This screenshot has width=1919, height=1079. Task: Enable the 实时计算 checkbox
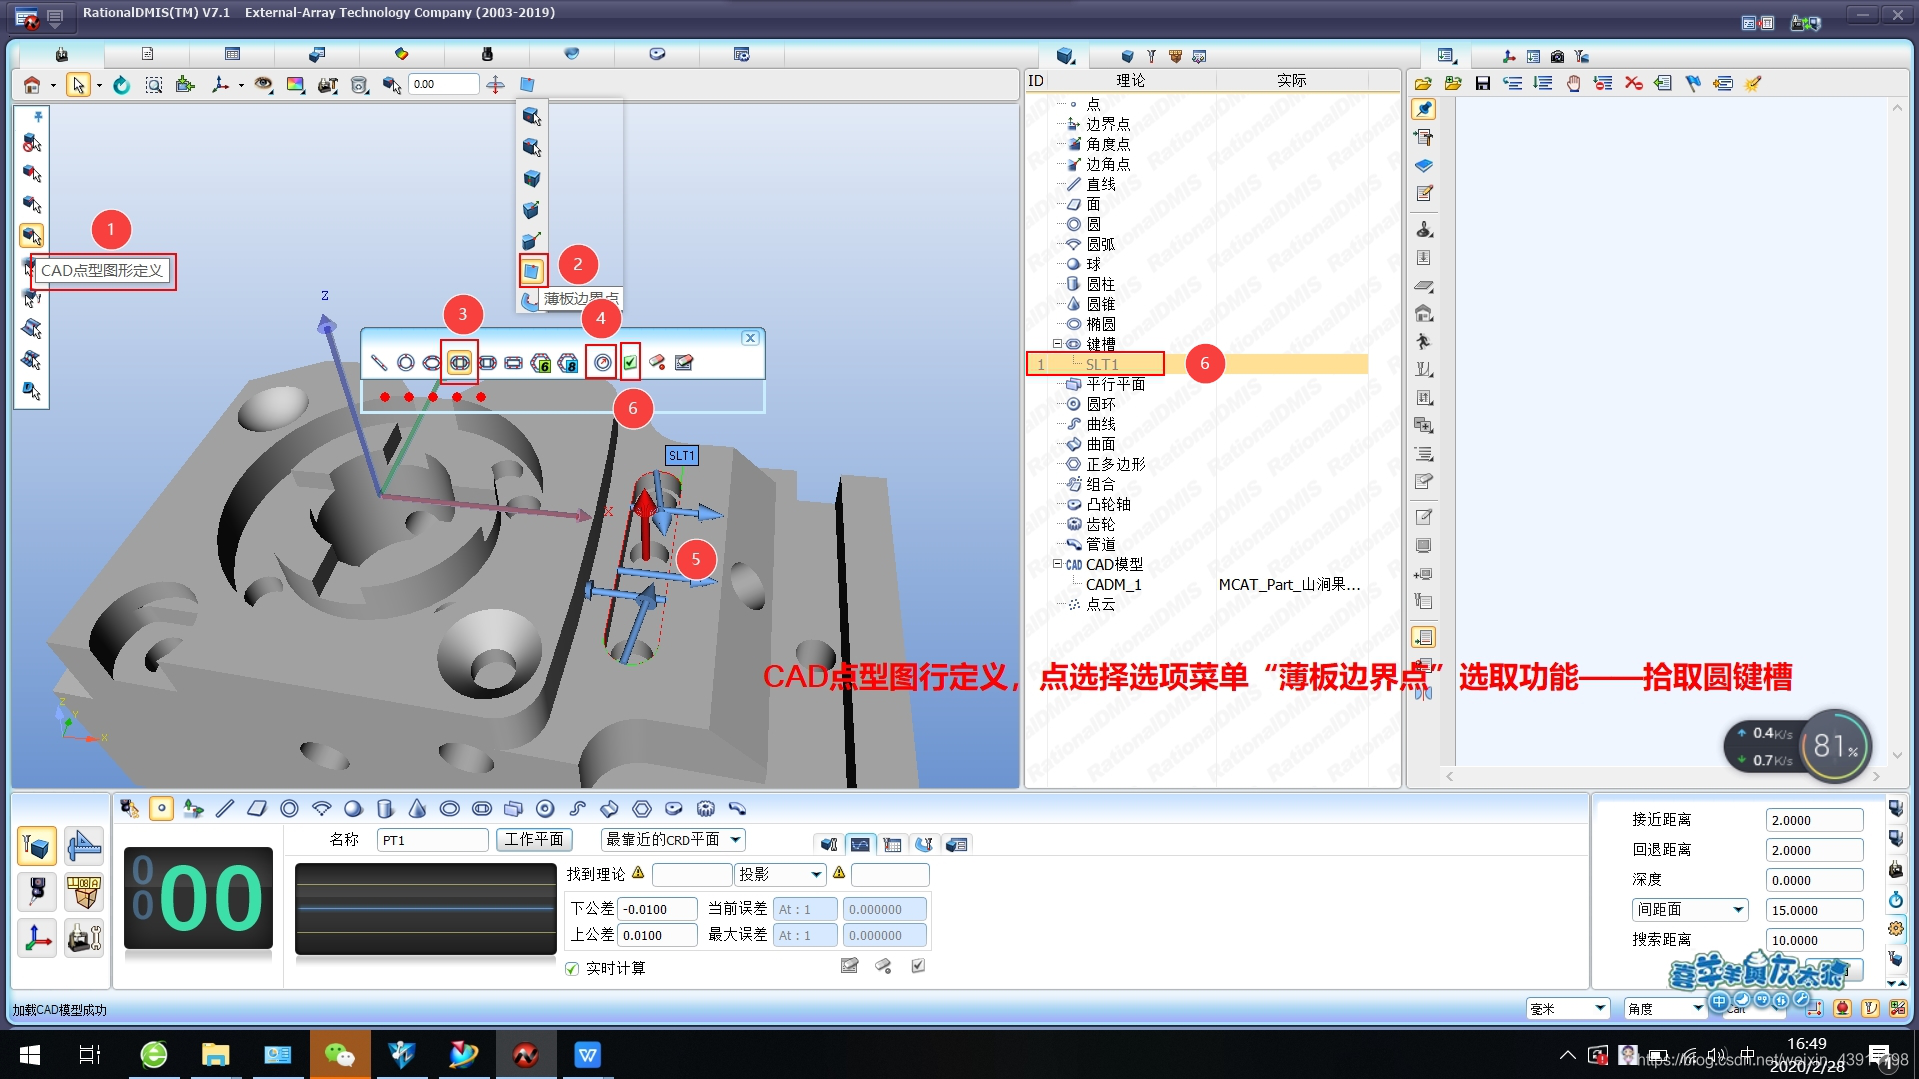tap(570, 967)
